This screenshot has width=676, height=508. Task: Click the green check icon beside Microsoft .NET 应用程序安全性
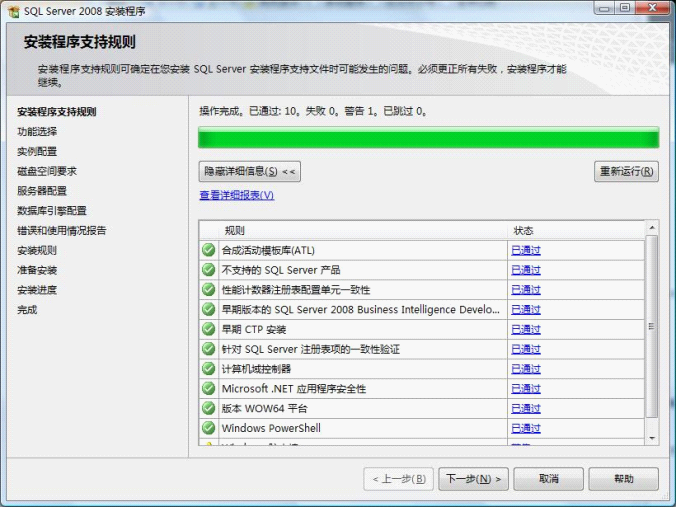(x=208, y=389)
